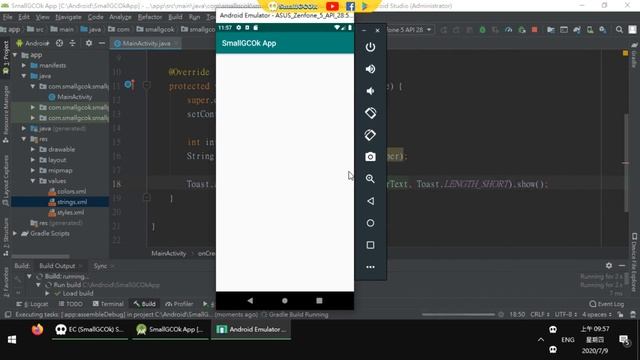Collapse the app root folder

pyautogui.click(x=16, y=55)
